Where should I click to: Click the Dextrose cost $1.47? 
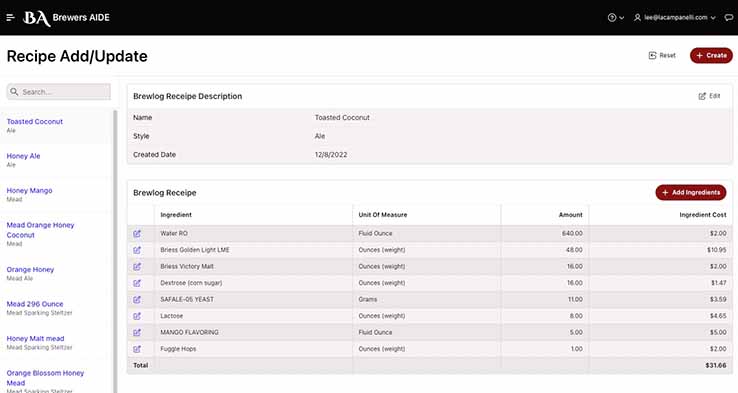[x=719, y=283]
